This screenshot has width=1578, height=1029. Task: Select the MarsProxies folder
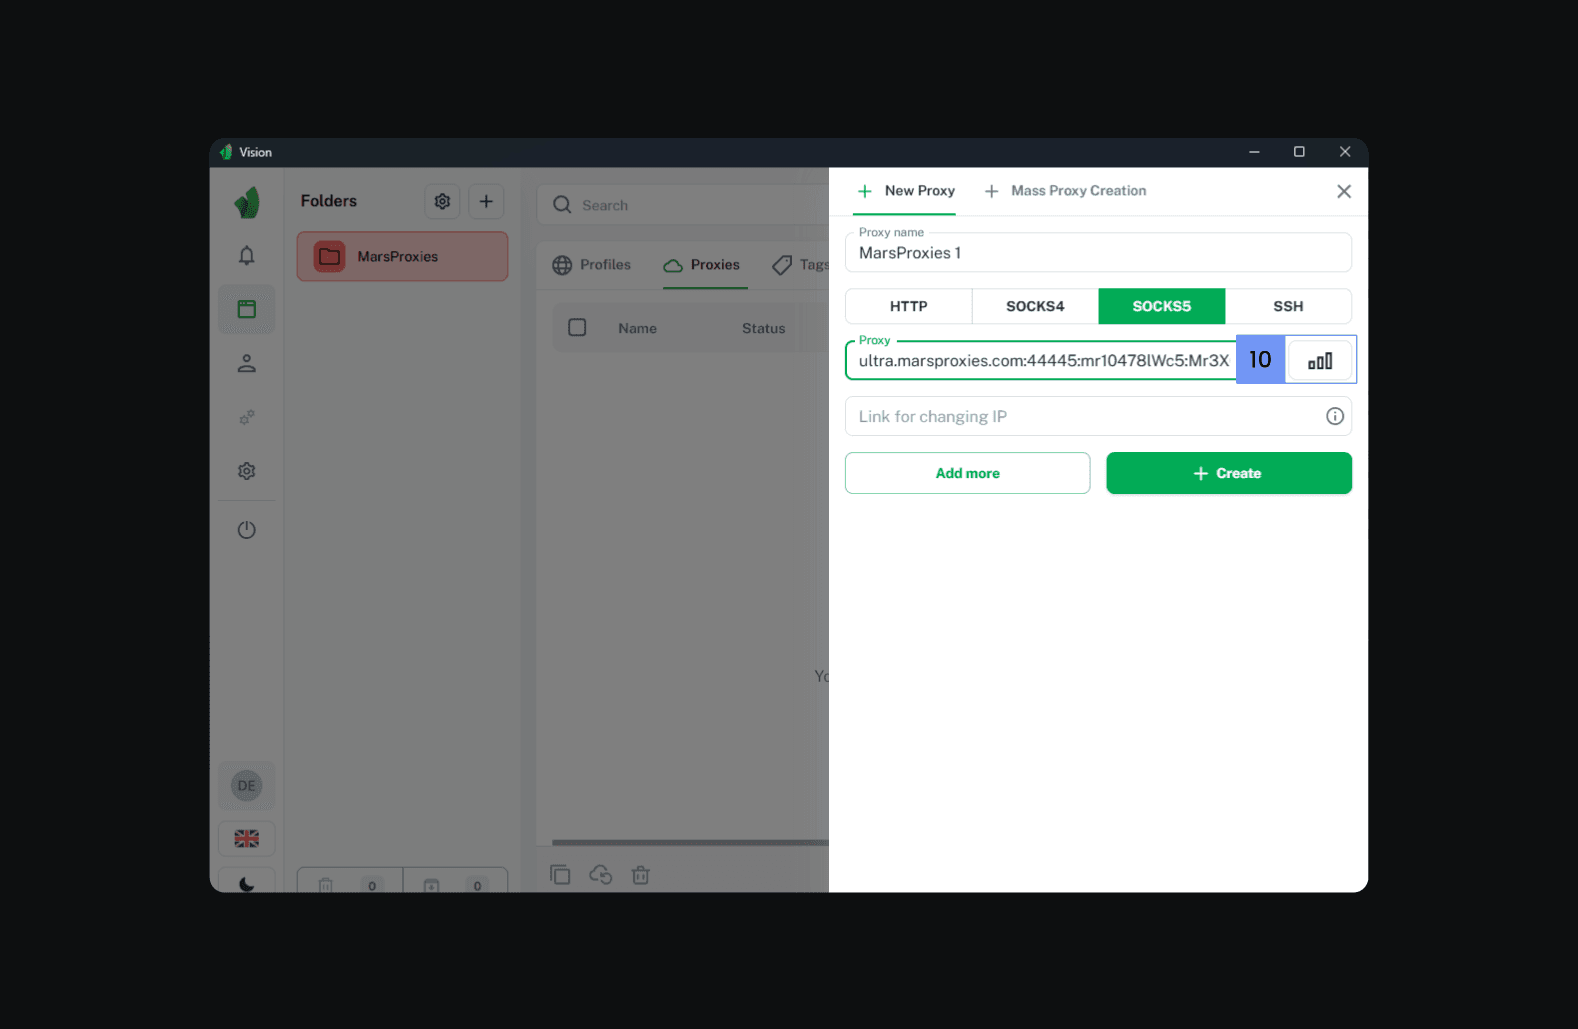(x=403, y=257)
